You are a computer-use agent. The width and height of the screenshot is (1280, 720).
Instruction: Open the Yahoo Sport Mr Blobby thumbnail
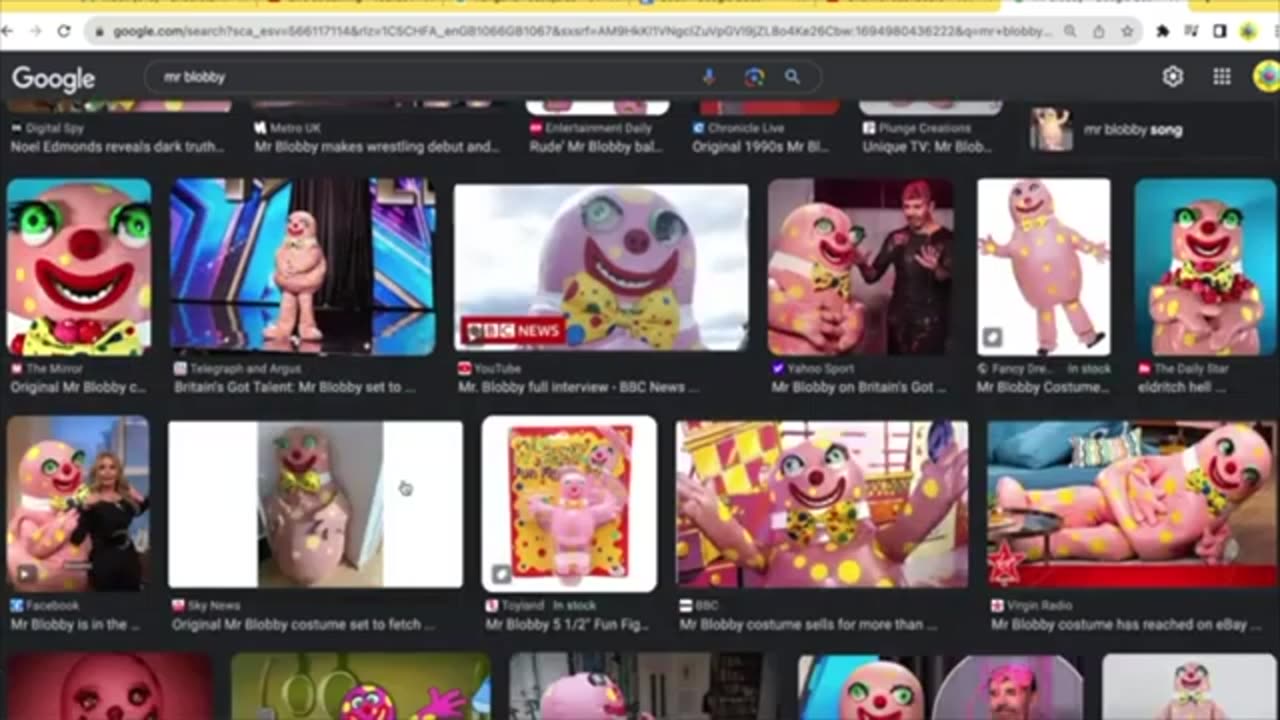click(860, 267)
